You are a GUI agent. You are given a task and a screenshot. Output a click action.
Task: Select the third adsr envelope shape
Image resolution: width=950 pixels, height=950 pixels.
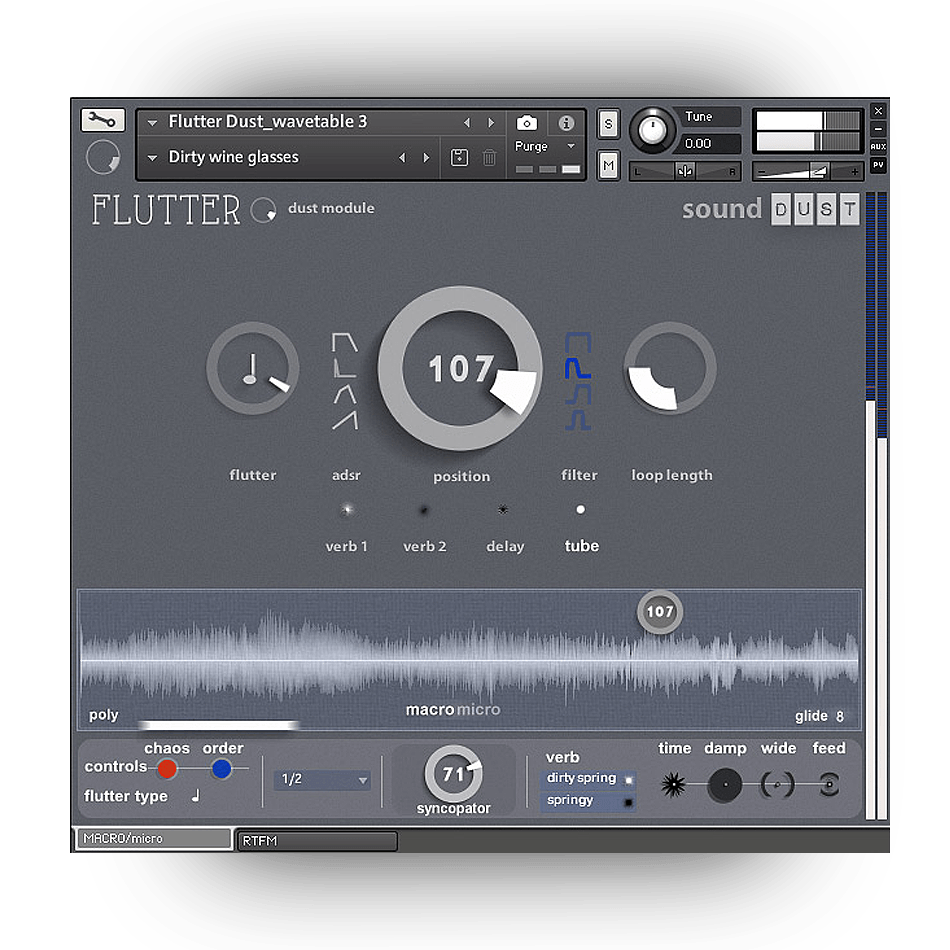click(x=344, y=394)
